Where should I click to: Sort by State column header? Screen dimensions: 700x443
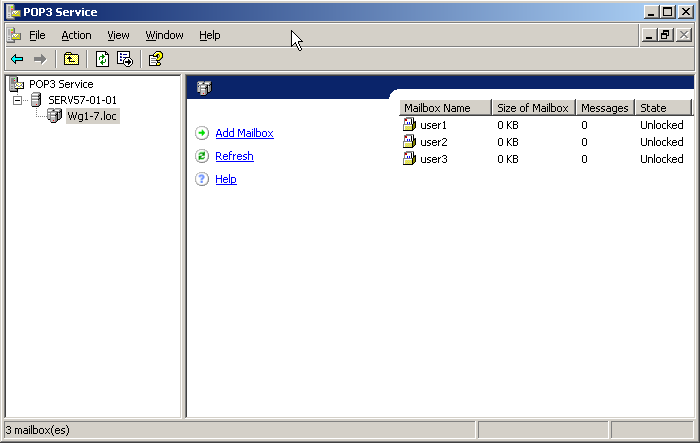[x=663, y=108]
